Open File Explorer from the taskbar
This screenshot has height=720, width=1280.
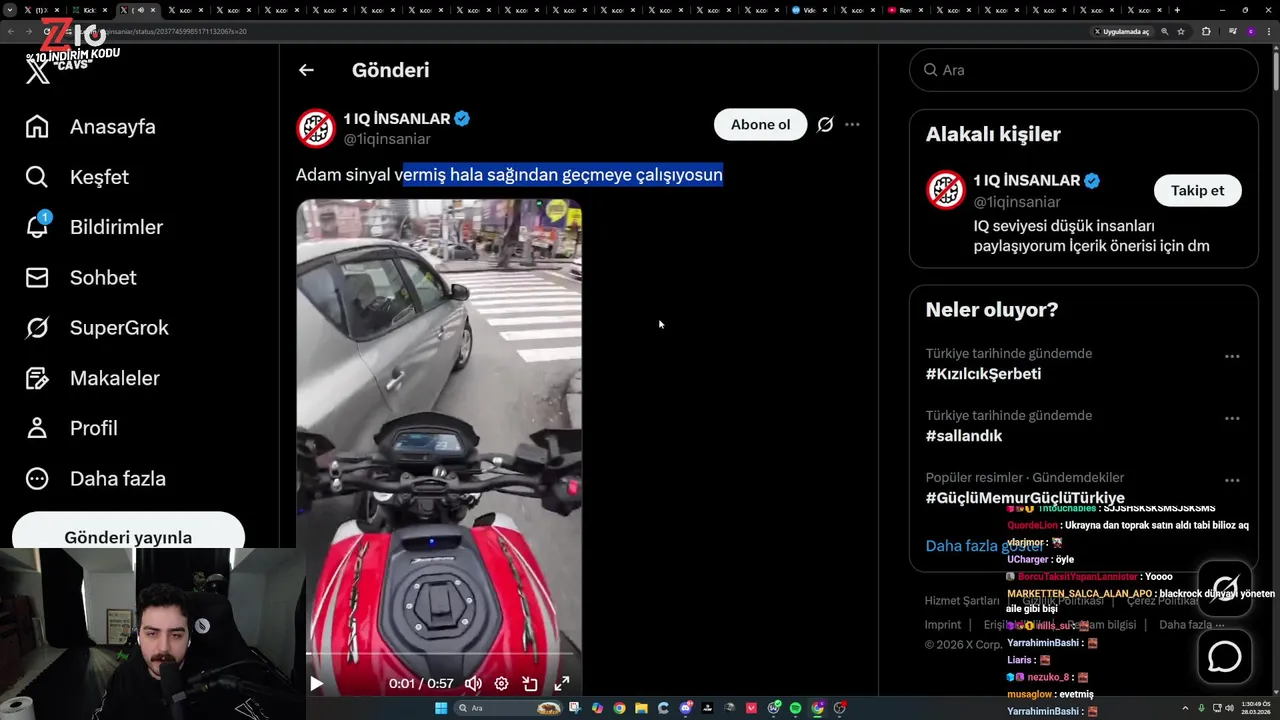pyautogui.click(x=642, y=708)
